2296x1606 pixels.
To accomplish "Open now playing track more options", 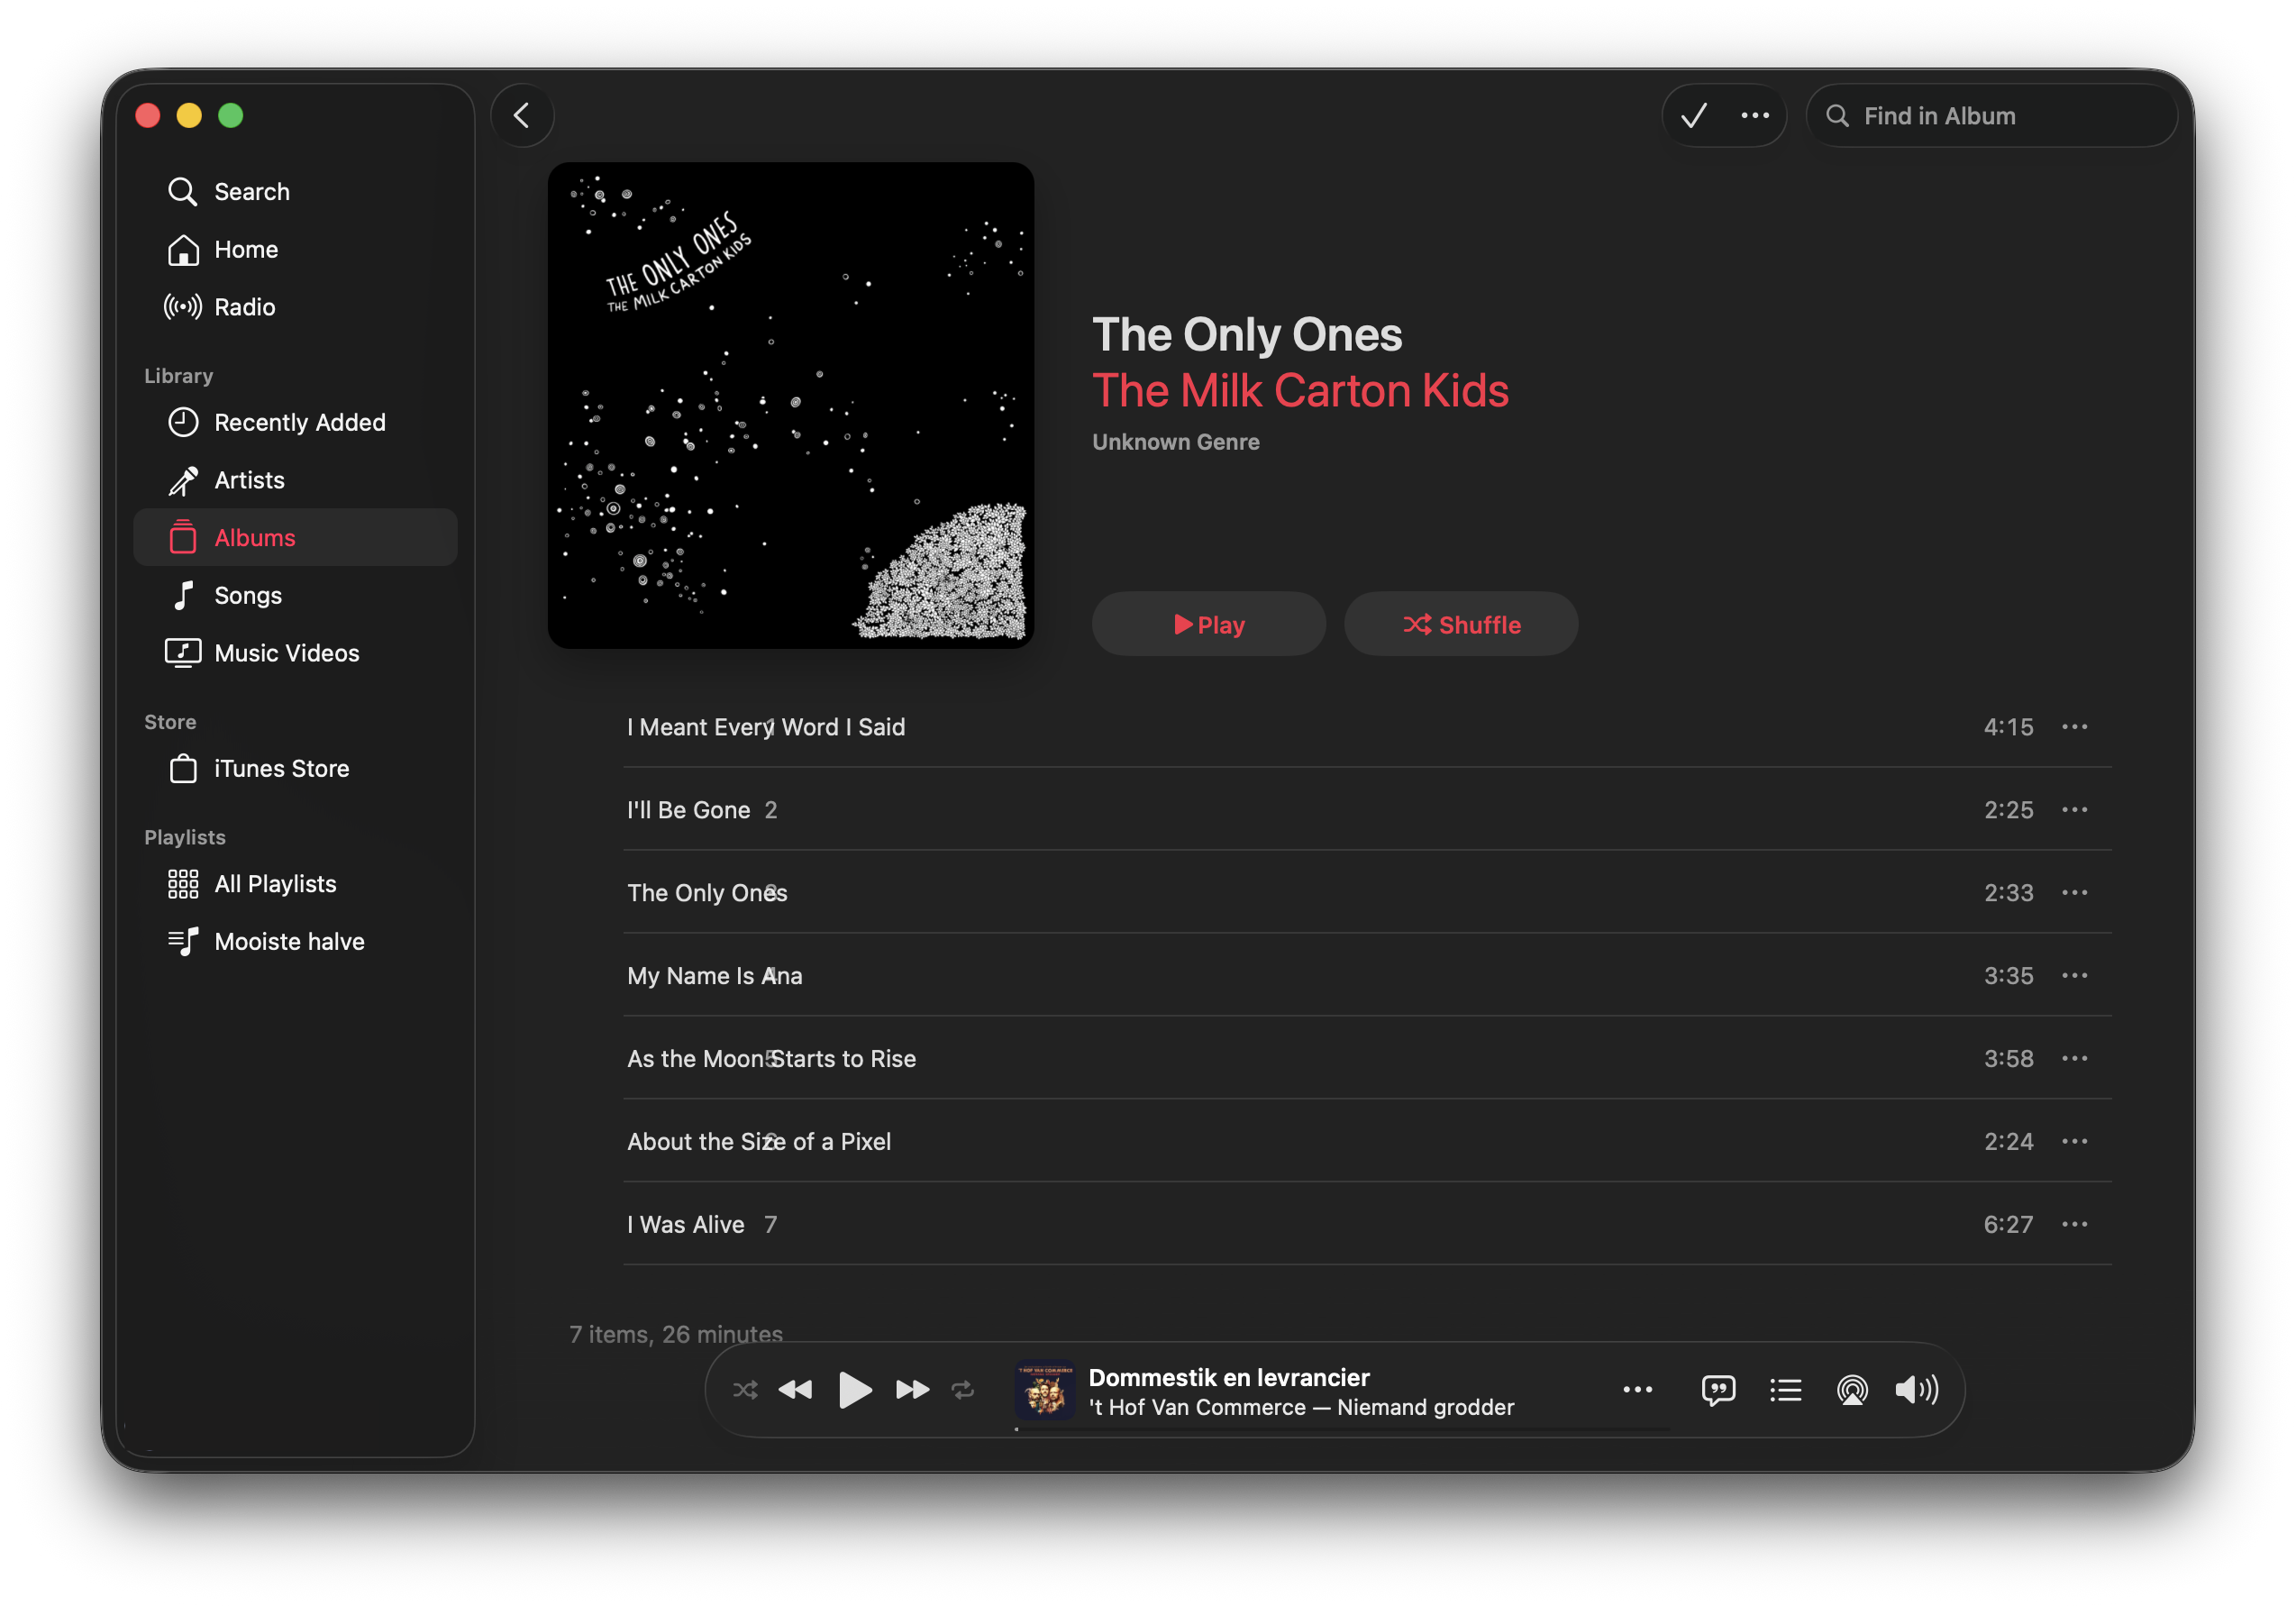I will 1637,1390.
